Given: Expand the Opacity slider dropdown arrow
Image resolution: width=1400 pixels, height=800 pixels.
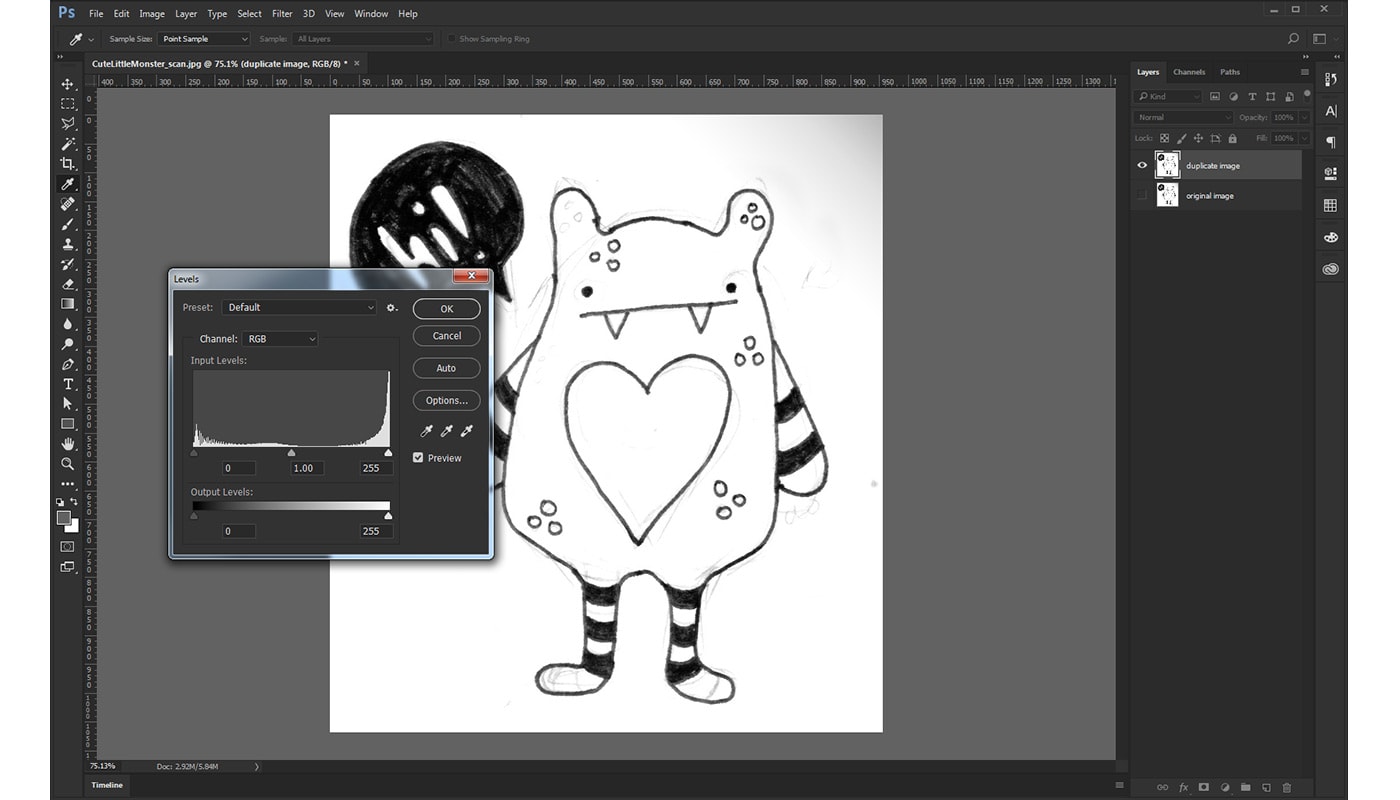Looking at the screenshot, I should pos(1304,118).
